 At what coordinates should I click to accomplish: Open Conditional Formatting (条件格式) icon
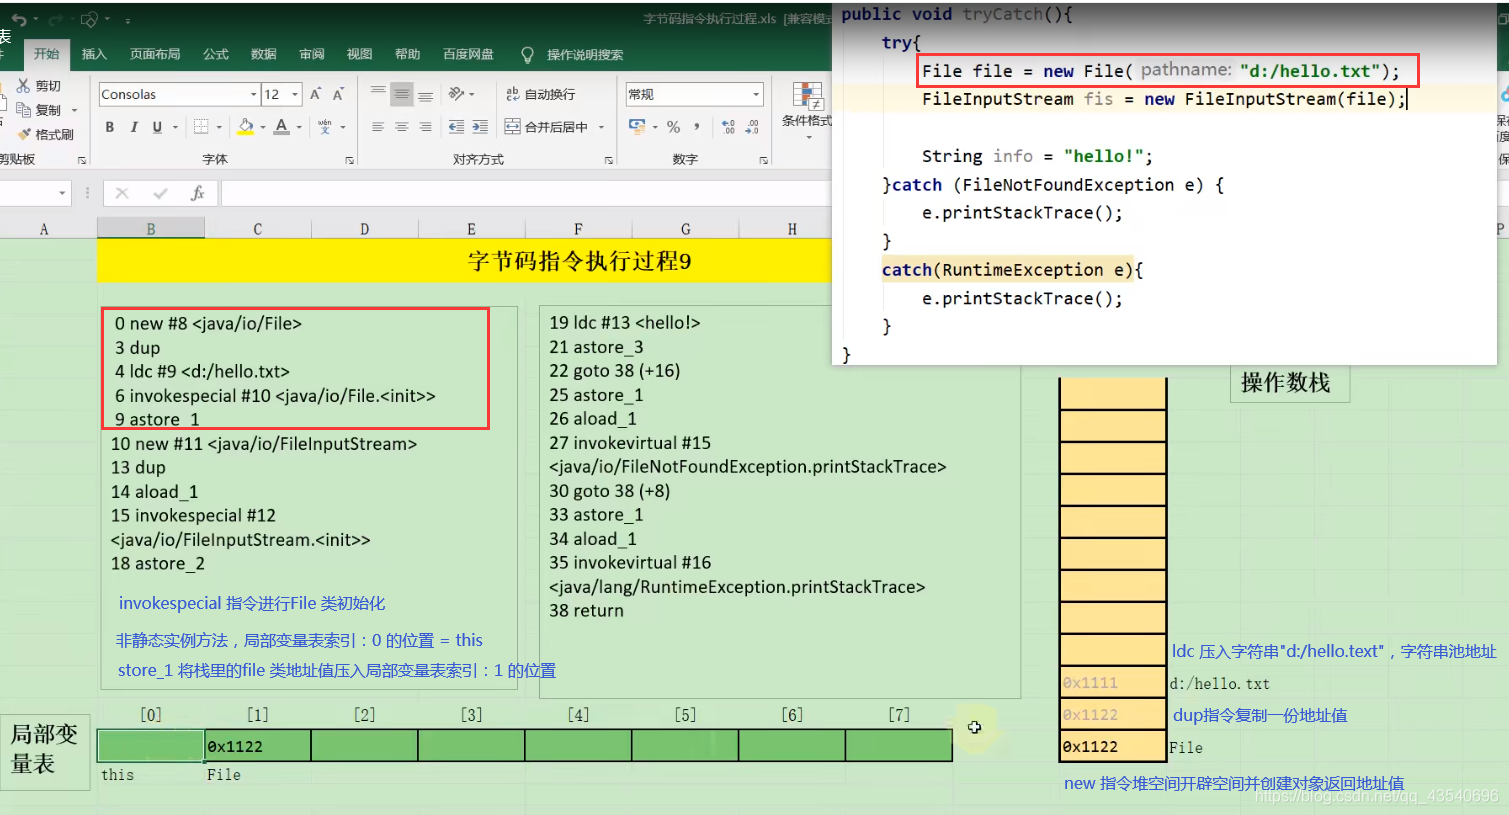pos(807,97)
